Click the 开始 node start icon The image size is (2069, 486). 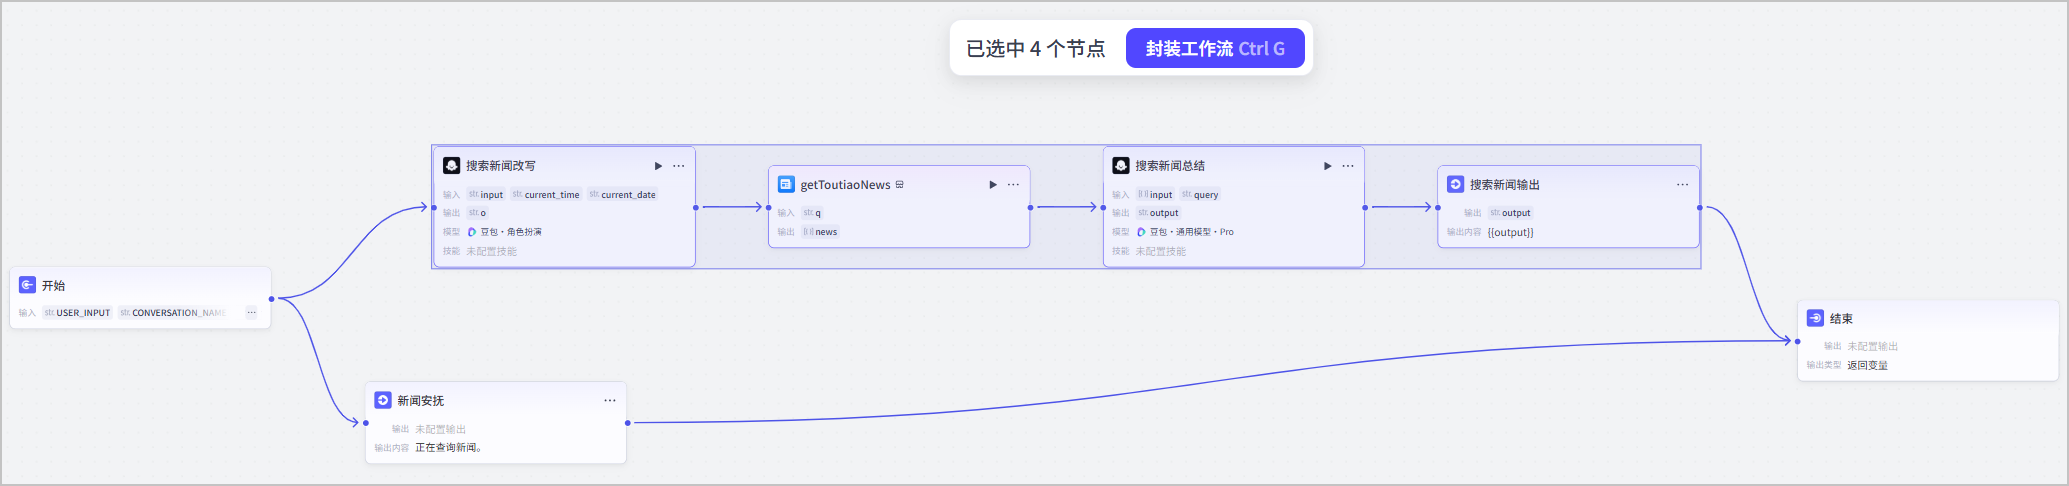coord(27,285)
